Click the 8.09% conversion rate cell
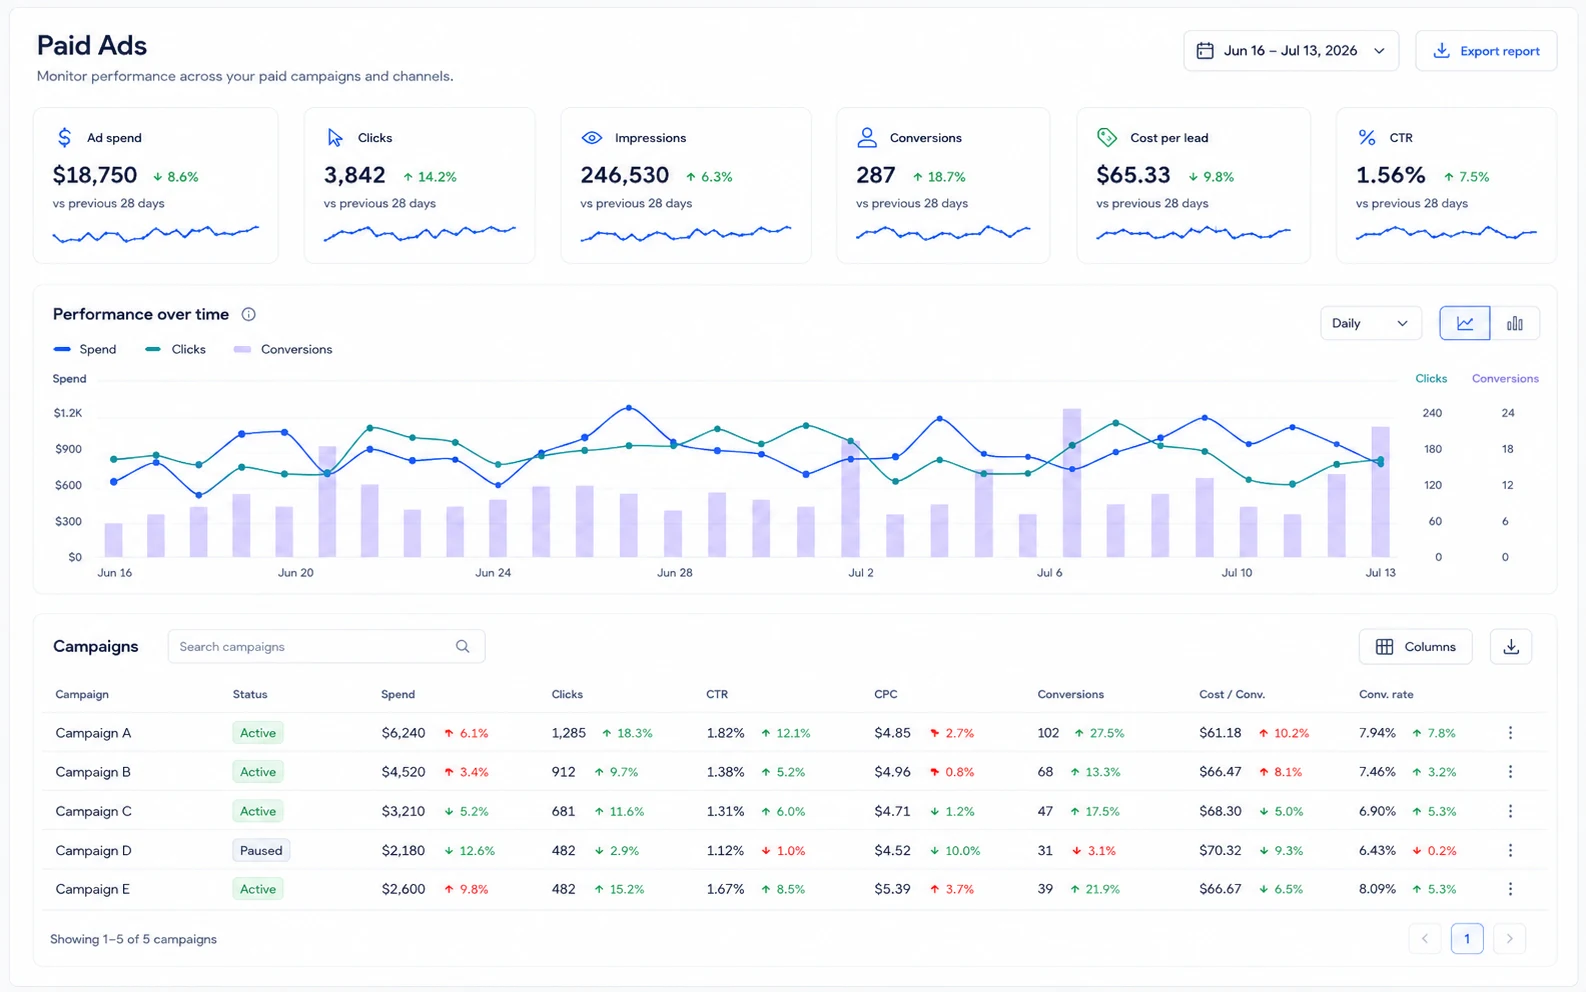The height and width of the screenshot is (992, 1586). tap(1377, 889)
